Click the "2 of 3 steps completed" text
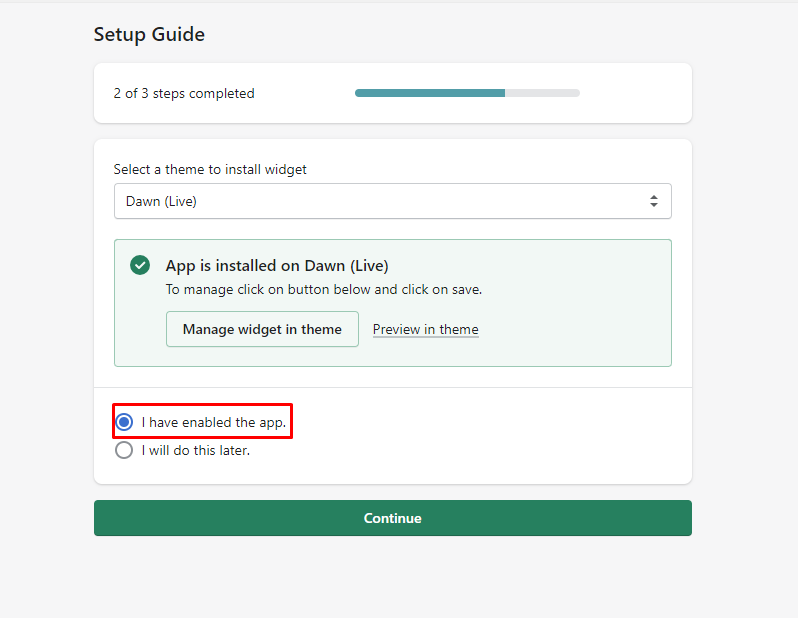The width and height of the screenshot is (798, 618). 184,93
